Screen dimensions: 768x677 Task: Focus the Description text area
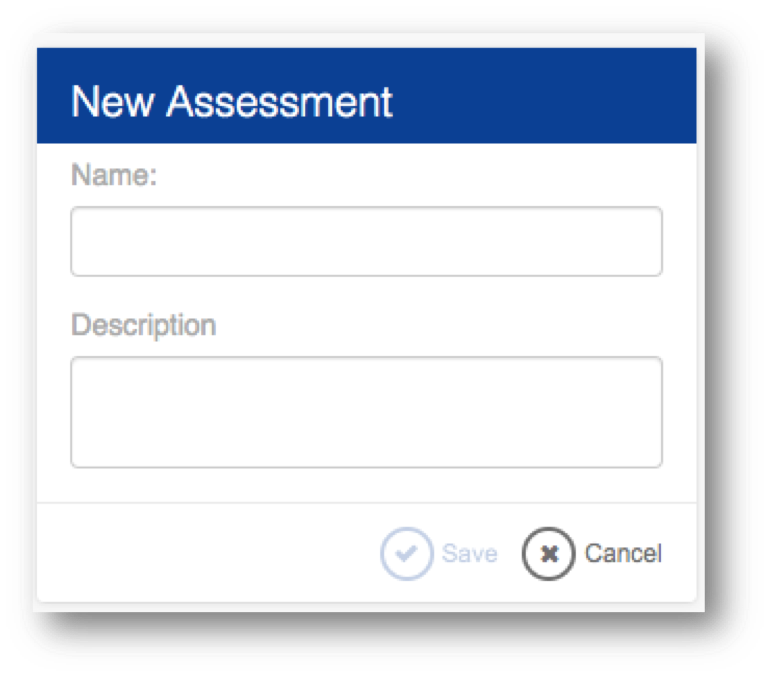[366, 412]
